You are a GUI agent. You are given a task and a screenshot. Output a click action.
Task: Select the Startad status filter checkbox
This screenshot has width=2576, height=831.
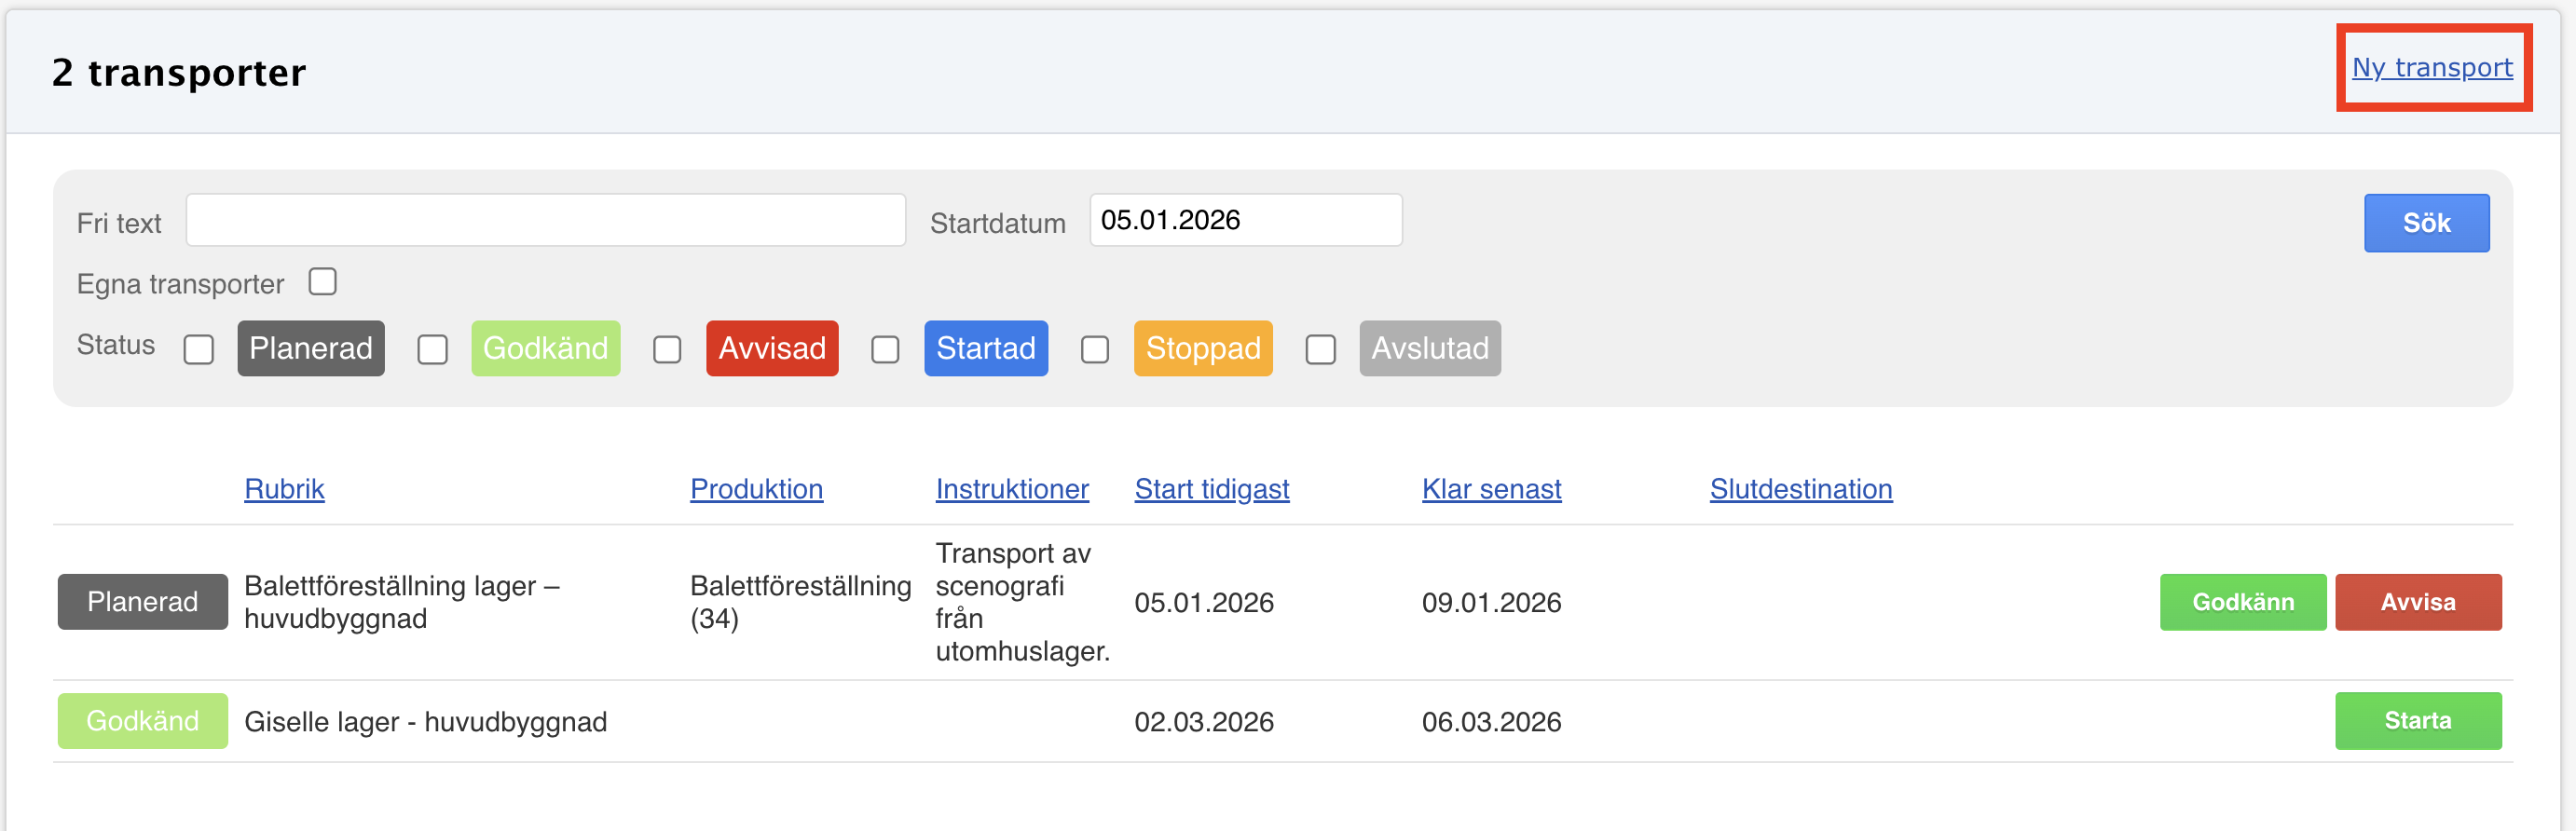pos(885,349)
